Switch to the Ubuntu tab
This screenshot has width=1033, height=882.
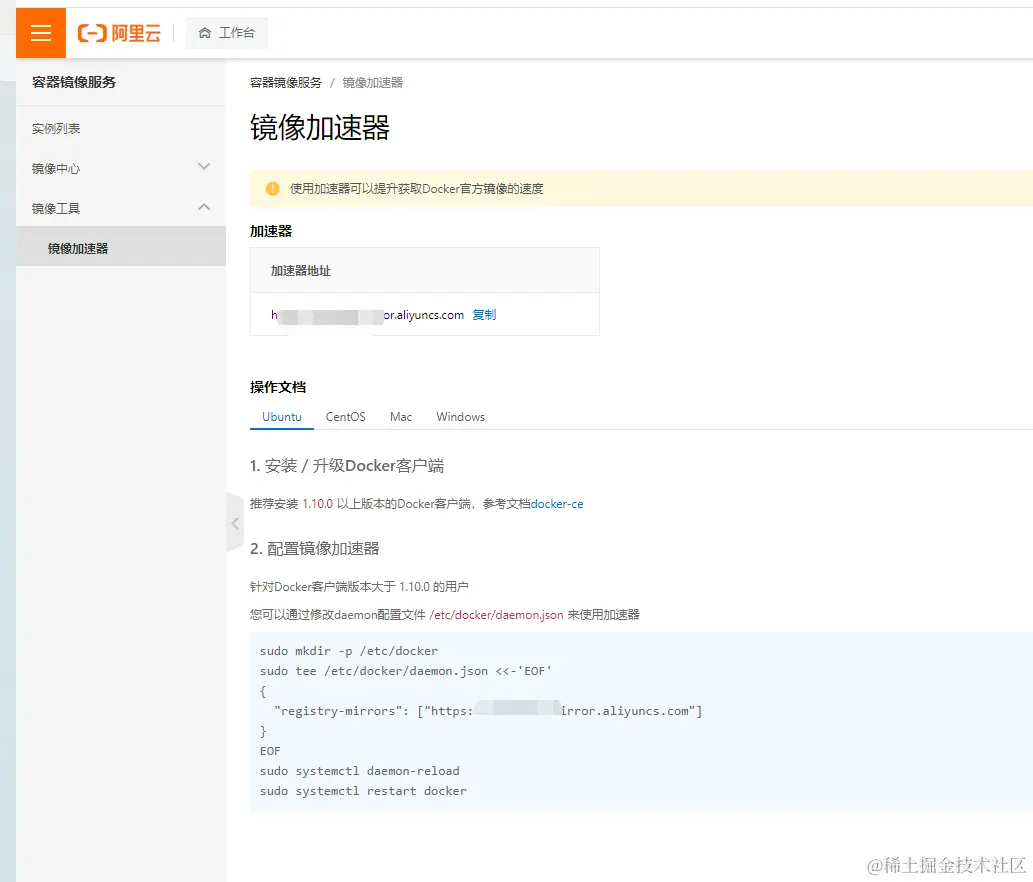(282, 417)
